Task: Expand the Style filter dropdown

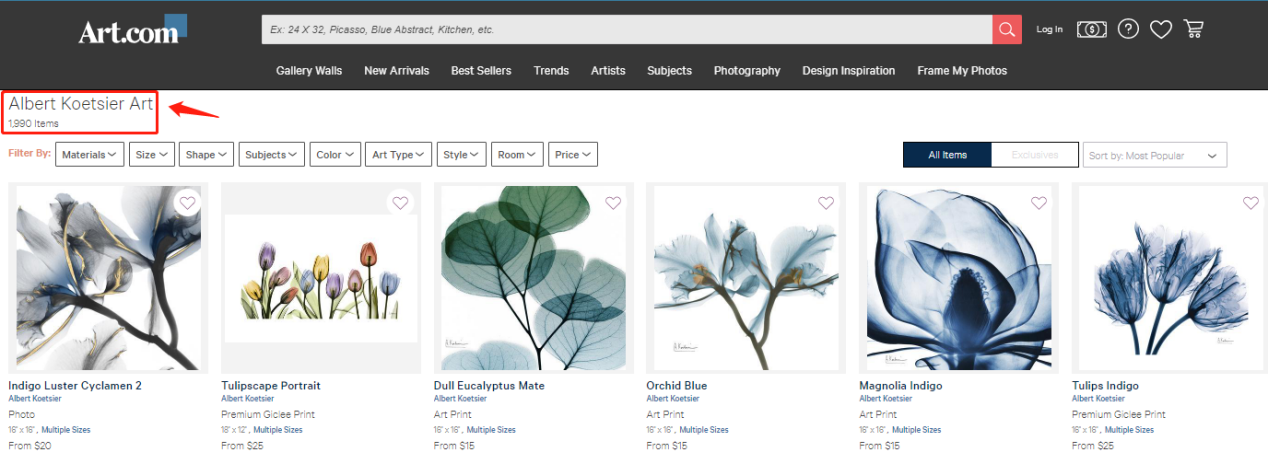Action: [462, 155]
